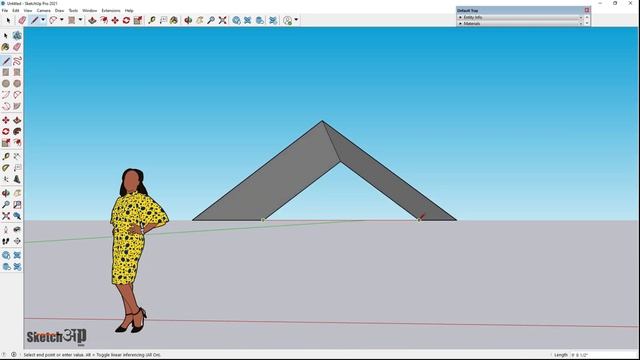Open the Edit menu
Screen dimensions: 640x360
[16, 10]
